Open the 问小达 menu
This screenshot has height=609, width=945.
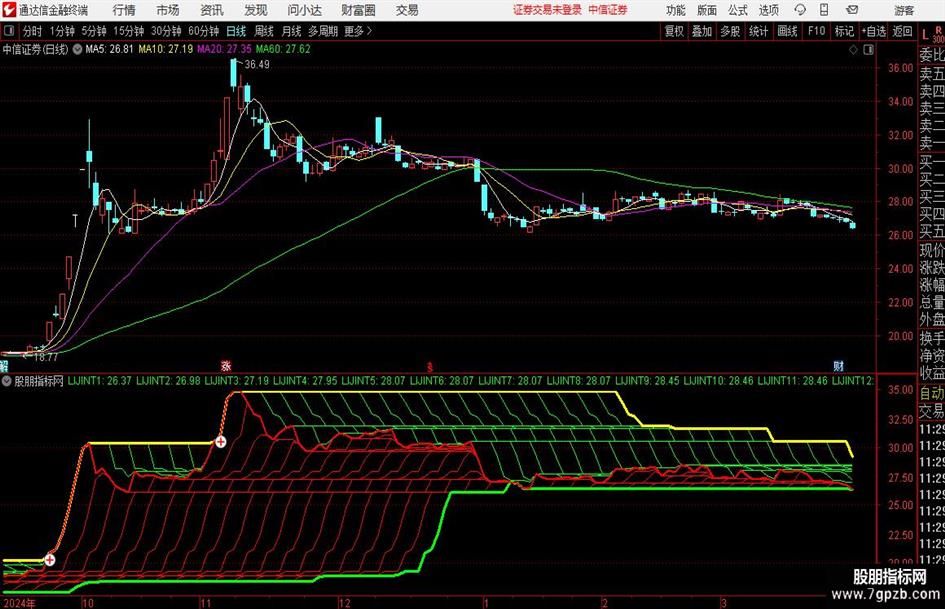304,10
